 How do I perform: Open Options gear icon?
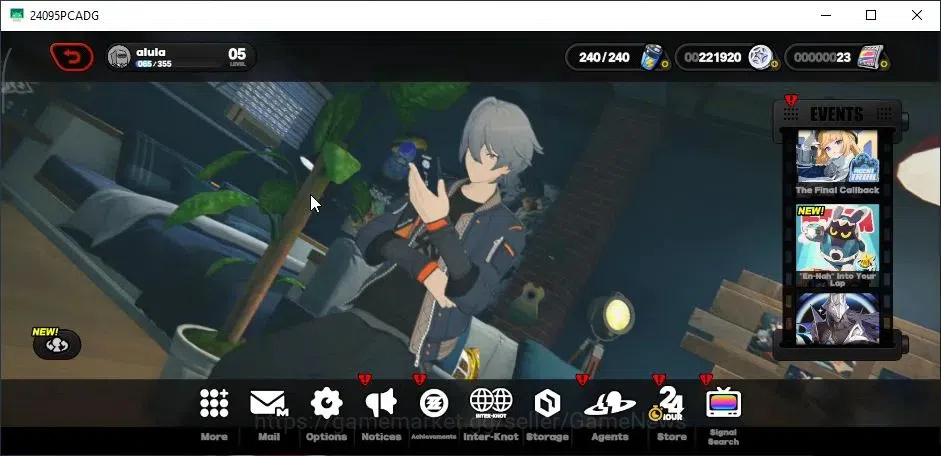(x=326, y=403)
